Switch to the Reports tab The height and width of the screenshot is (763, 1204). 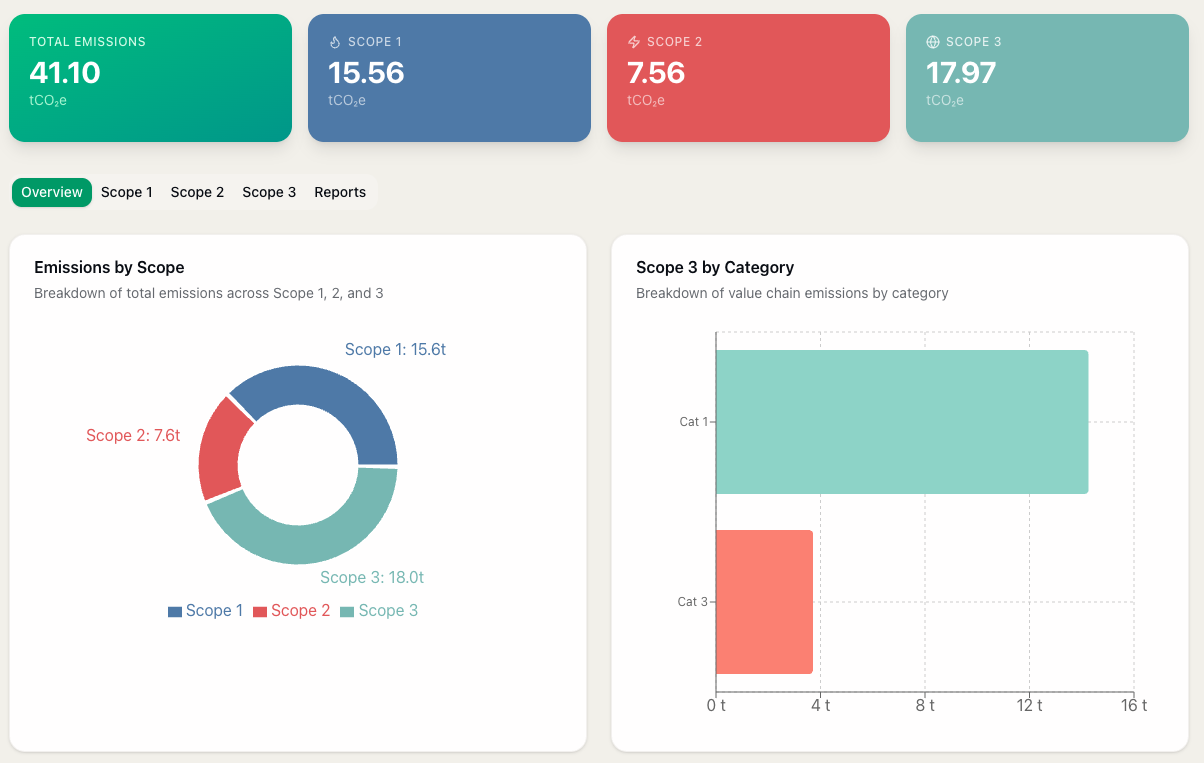point(340,192)
